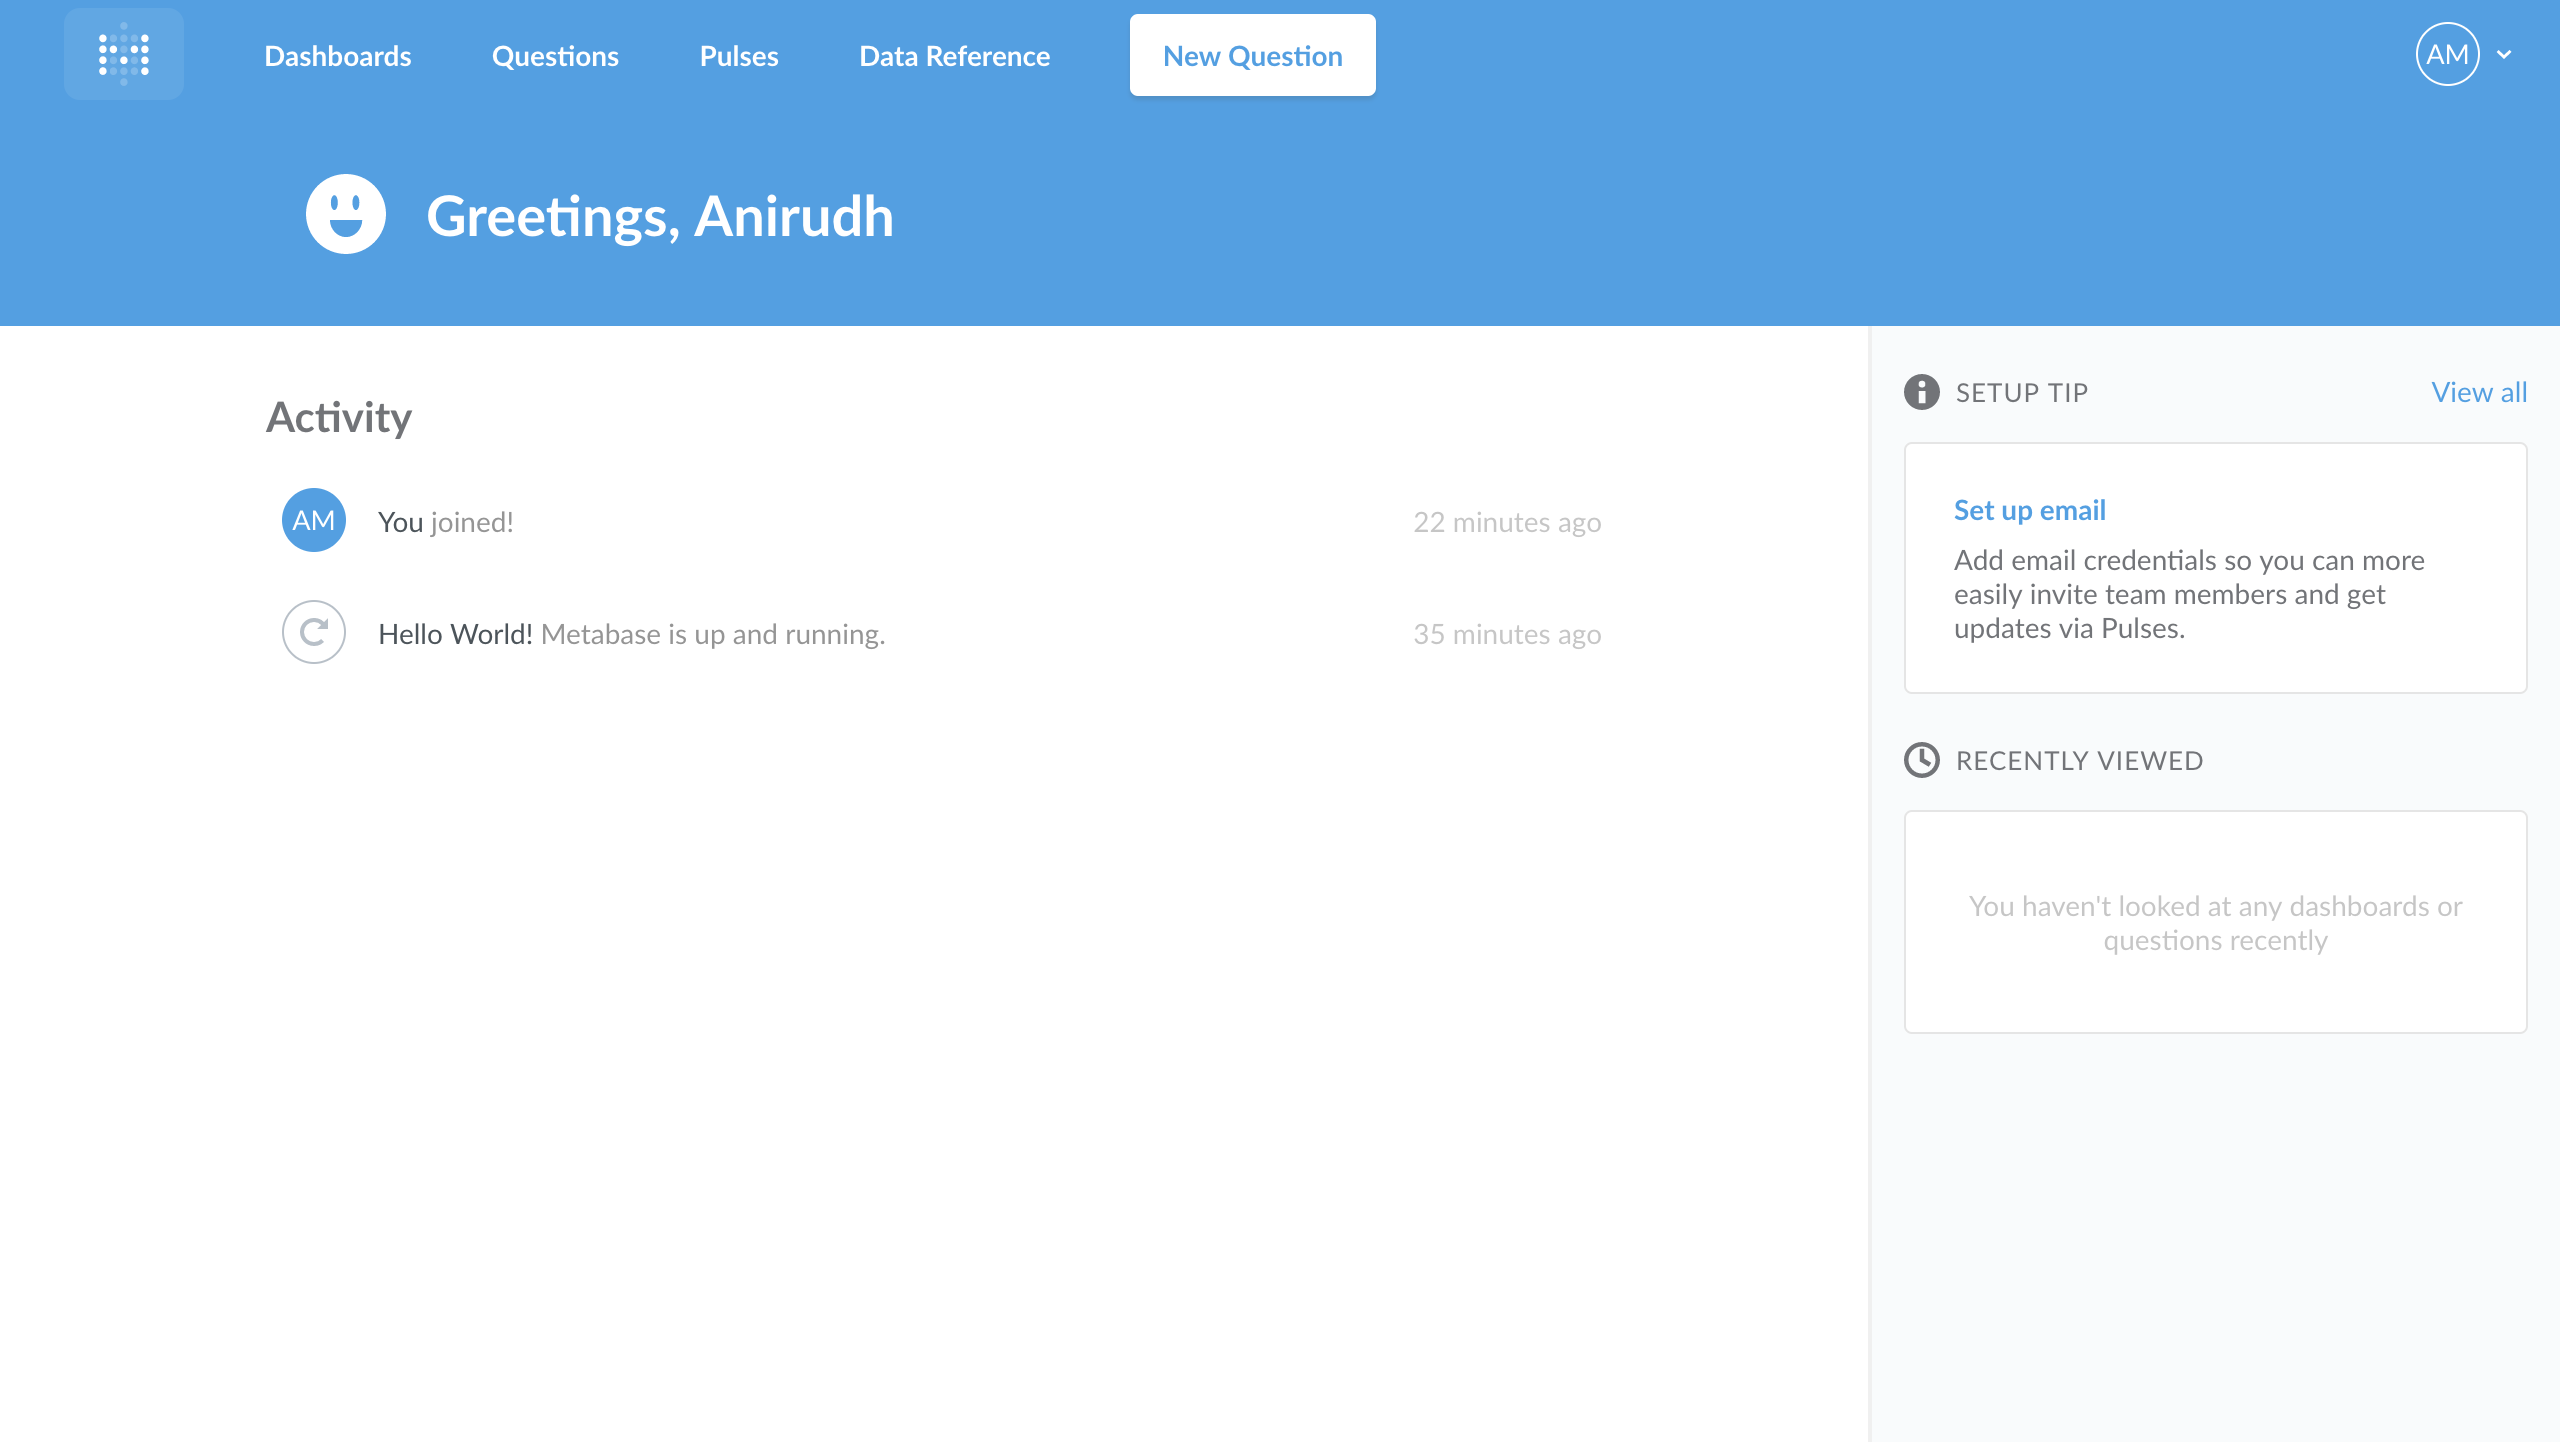2560x1442 pixels.
Task: Click the Activity section heading
Action: coord(338,417)
